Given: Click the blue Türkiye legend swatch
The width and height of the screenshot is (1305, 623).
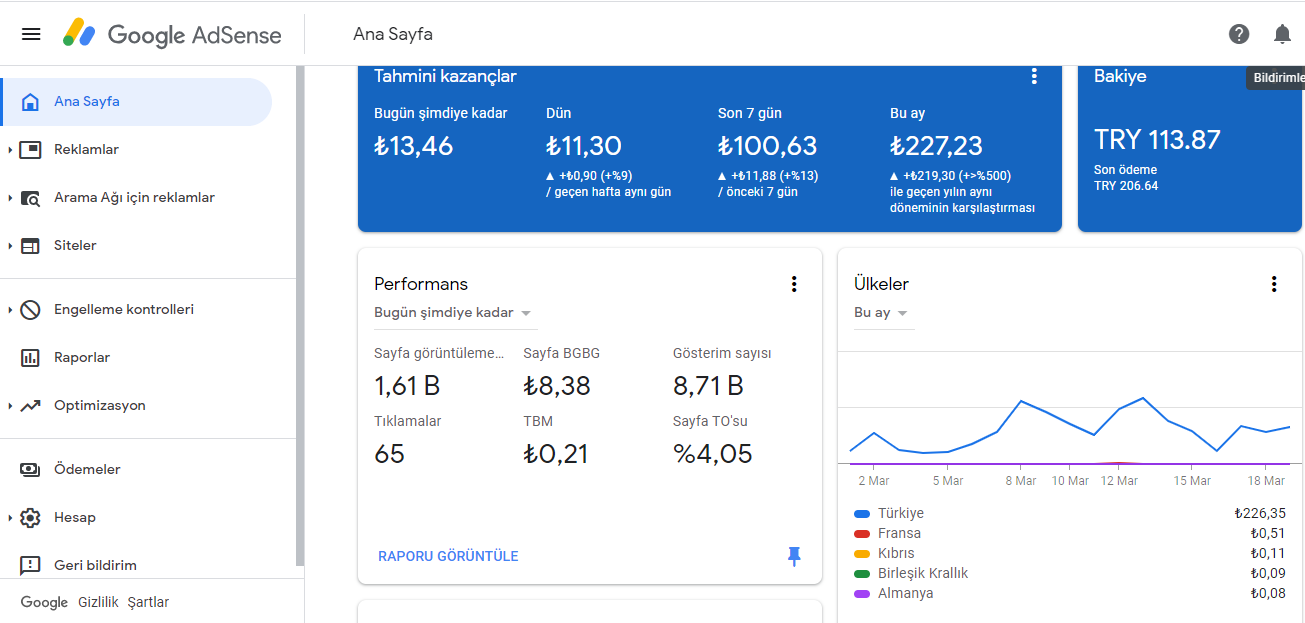Looking at the screenshot, I should click(x=862, y=513).
